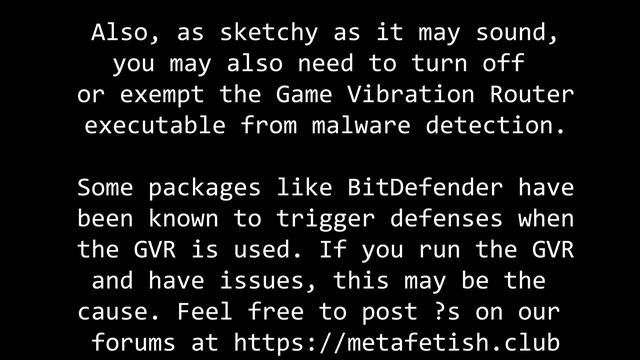Click the word sketchy in first line

pos(269,33)
